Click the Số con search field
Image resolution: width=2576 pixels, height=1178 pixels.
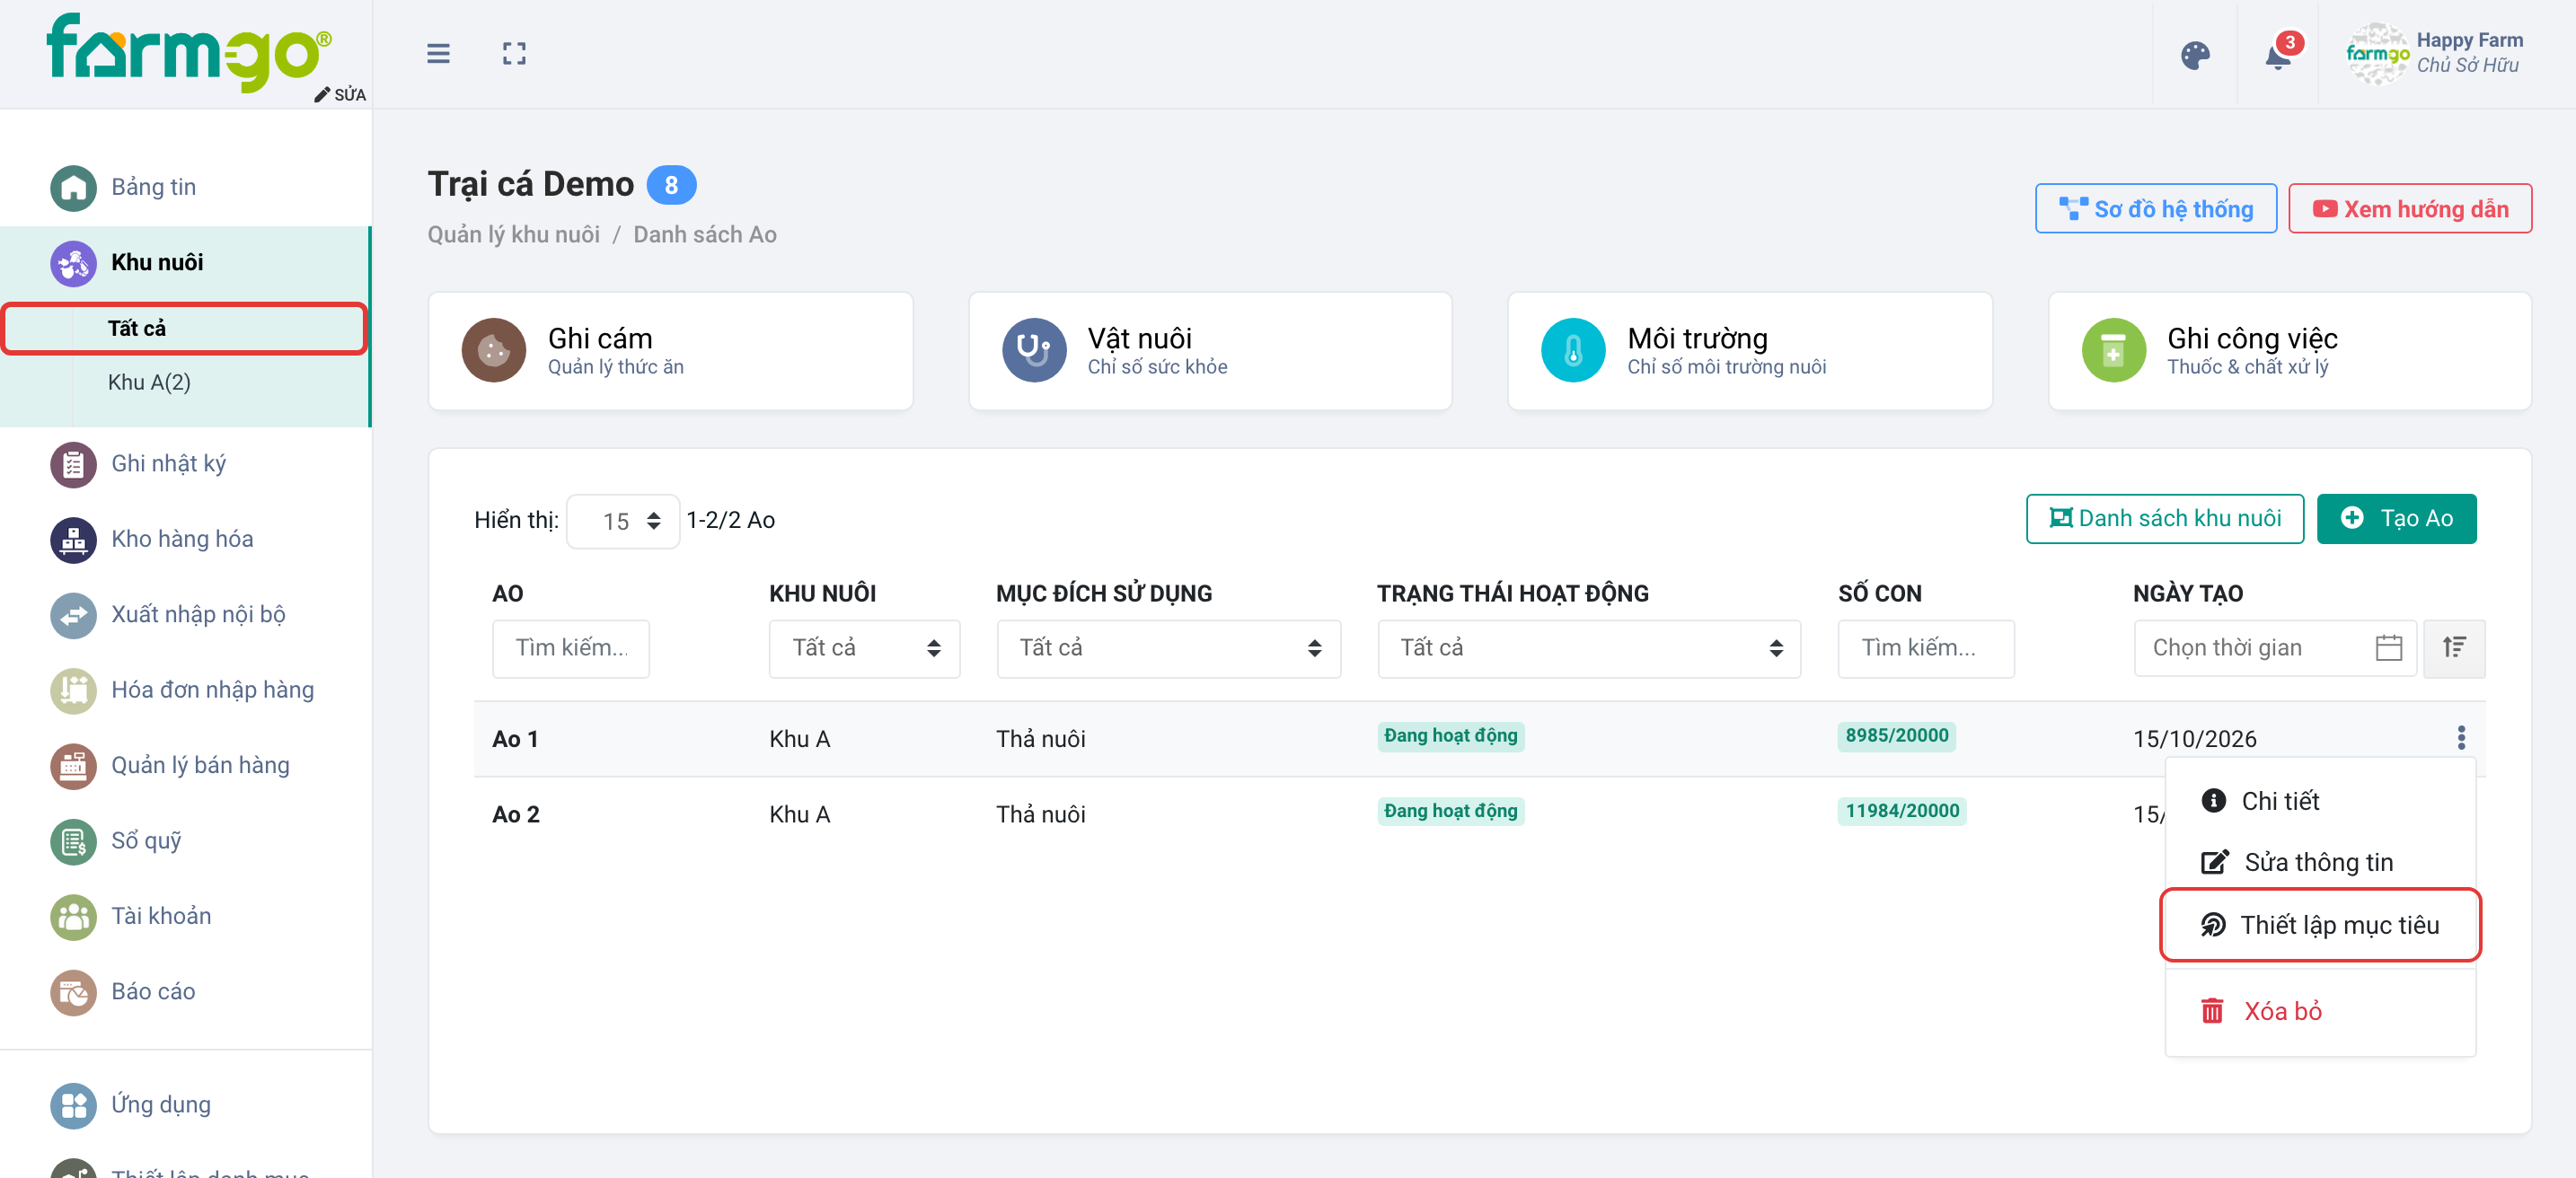[x=1925, y=648]
